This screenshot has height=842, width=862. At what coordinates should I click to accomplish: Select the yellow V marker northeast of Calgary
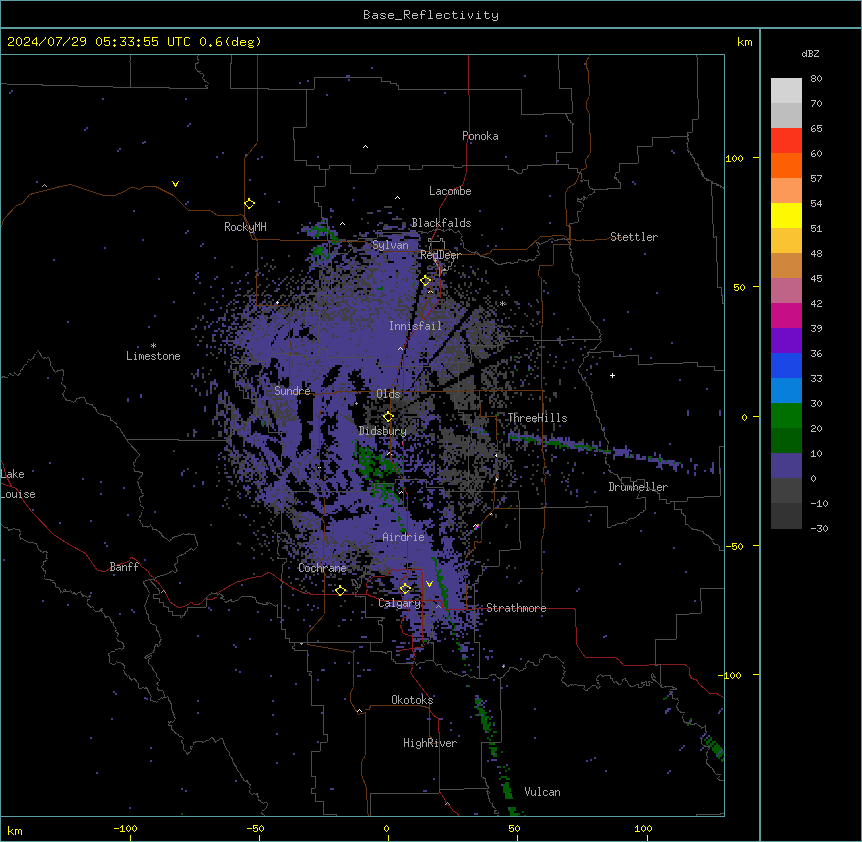tap(429, 584)
